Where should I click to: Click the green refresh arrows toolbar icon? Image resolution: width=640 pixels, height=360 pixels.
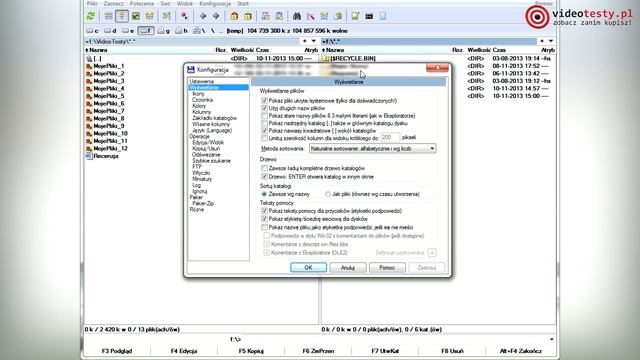[x=91, y=16]
